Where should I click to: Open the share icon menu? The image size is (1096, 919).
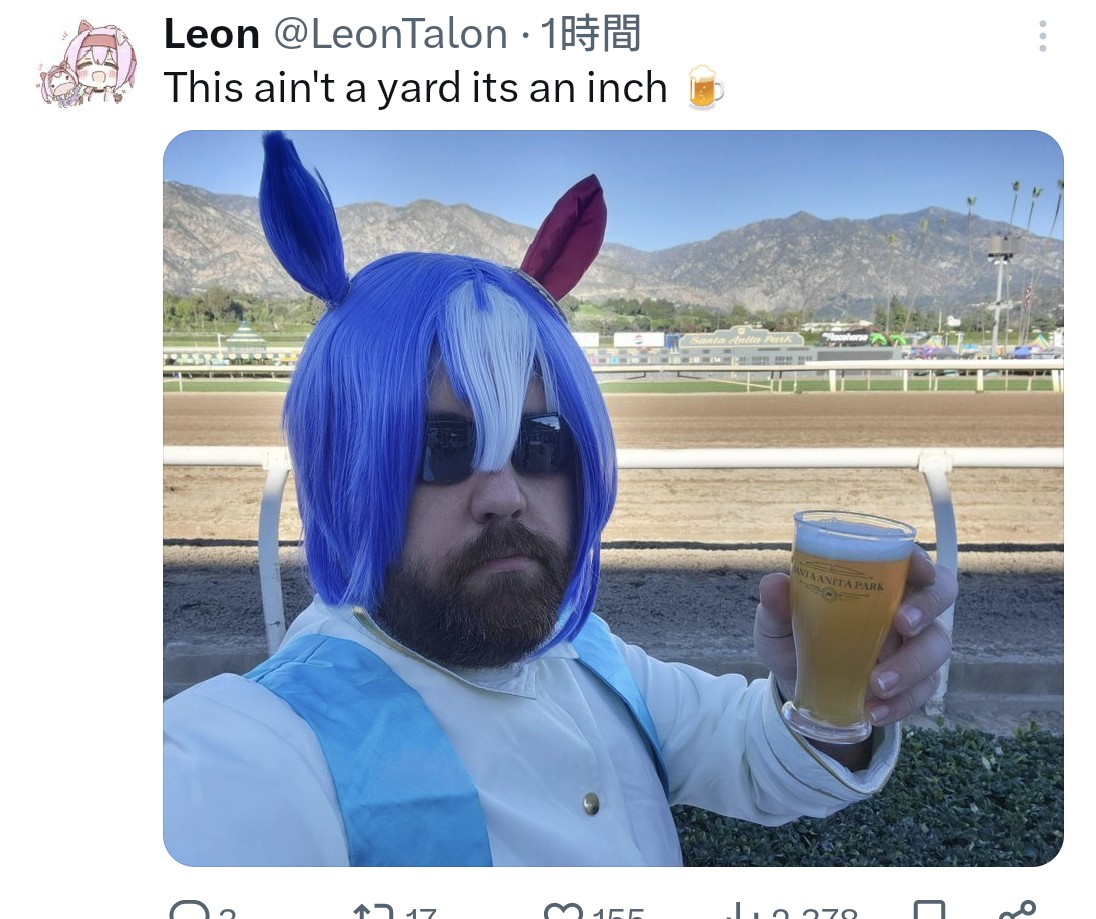point(1017,911)
